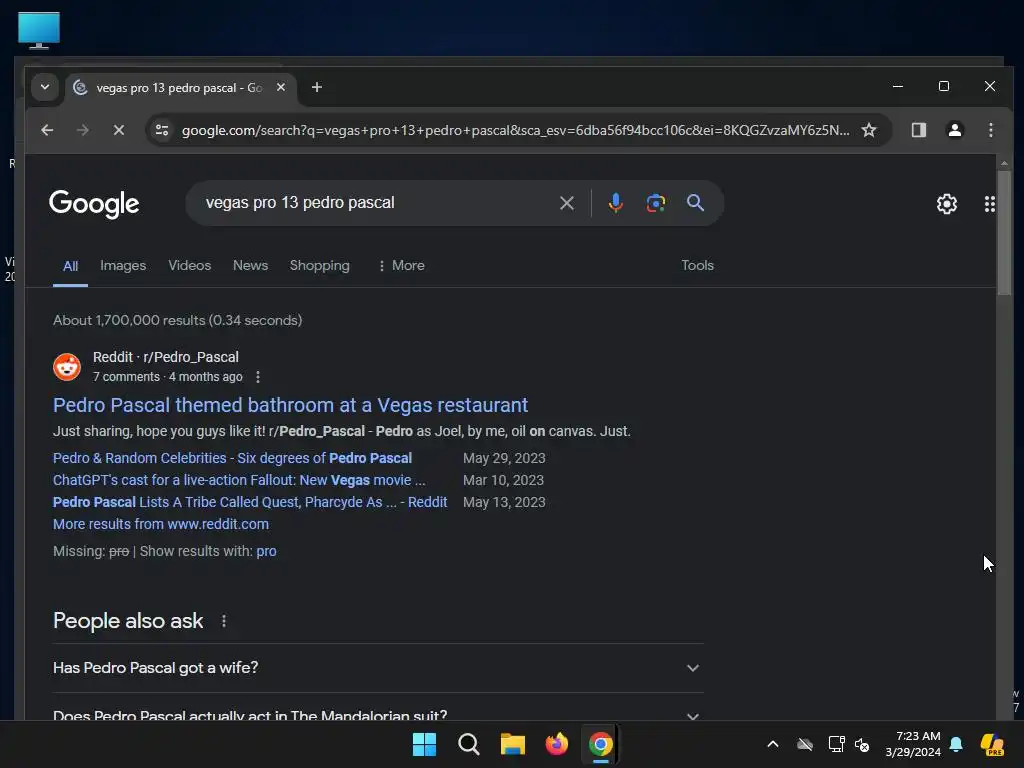Viewport: 1024px width, 768px height.
Task: Bookmark this page with the star icon
Action: point(869,130)
